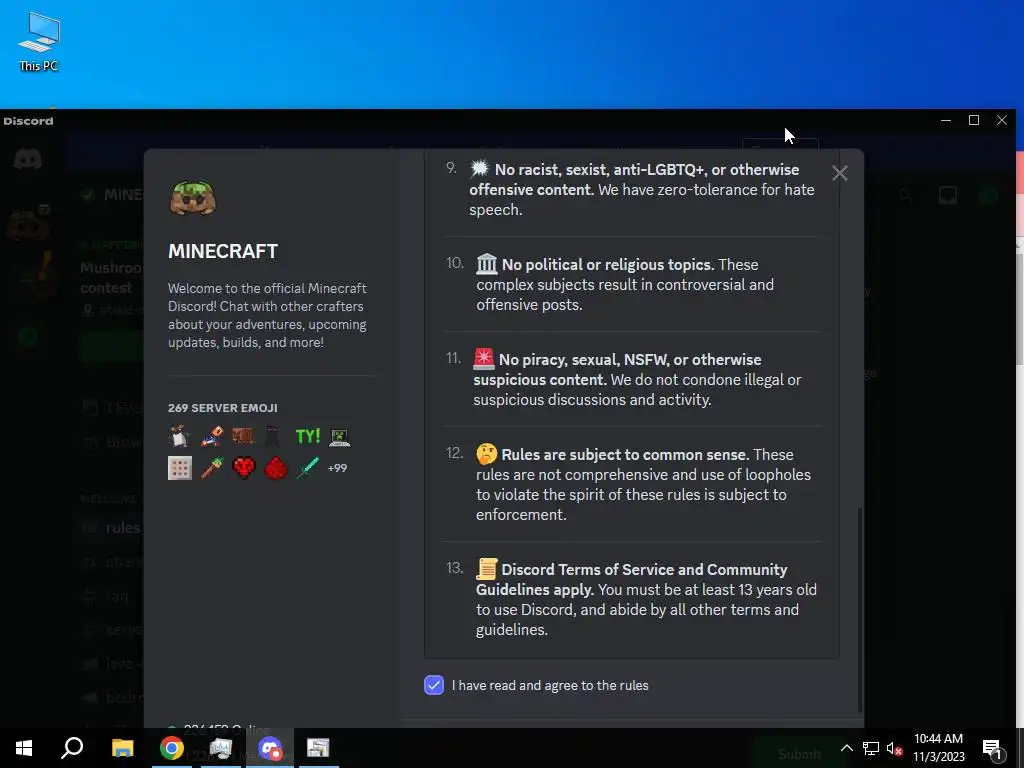Open File Explorer from the taskbar
The width and height of the screenshot is (1024, 768).
(x=122, y=748)
